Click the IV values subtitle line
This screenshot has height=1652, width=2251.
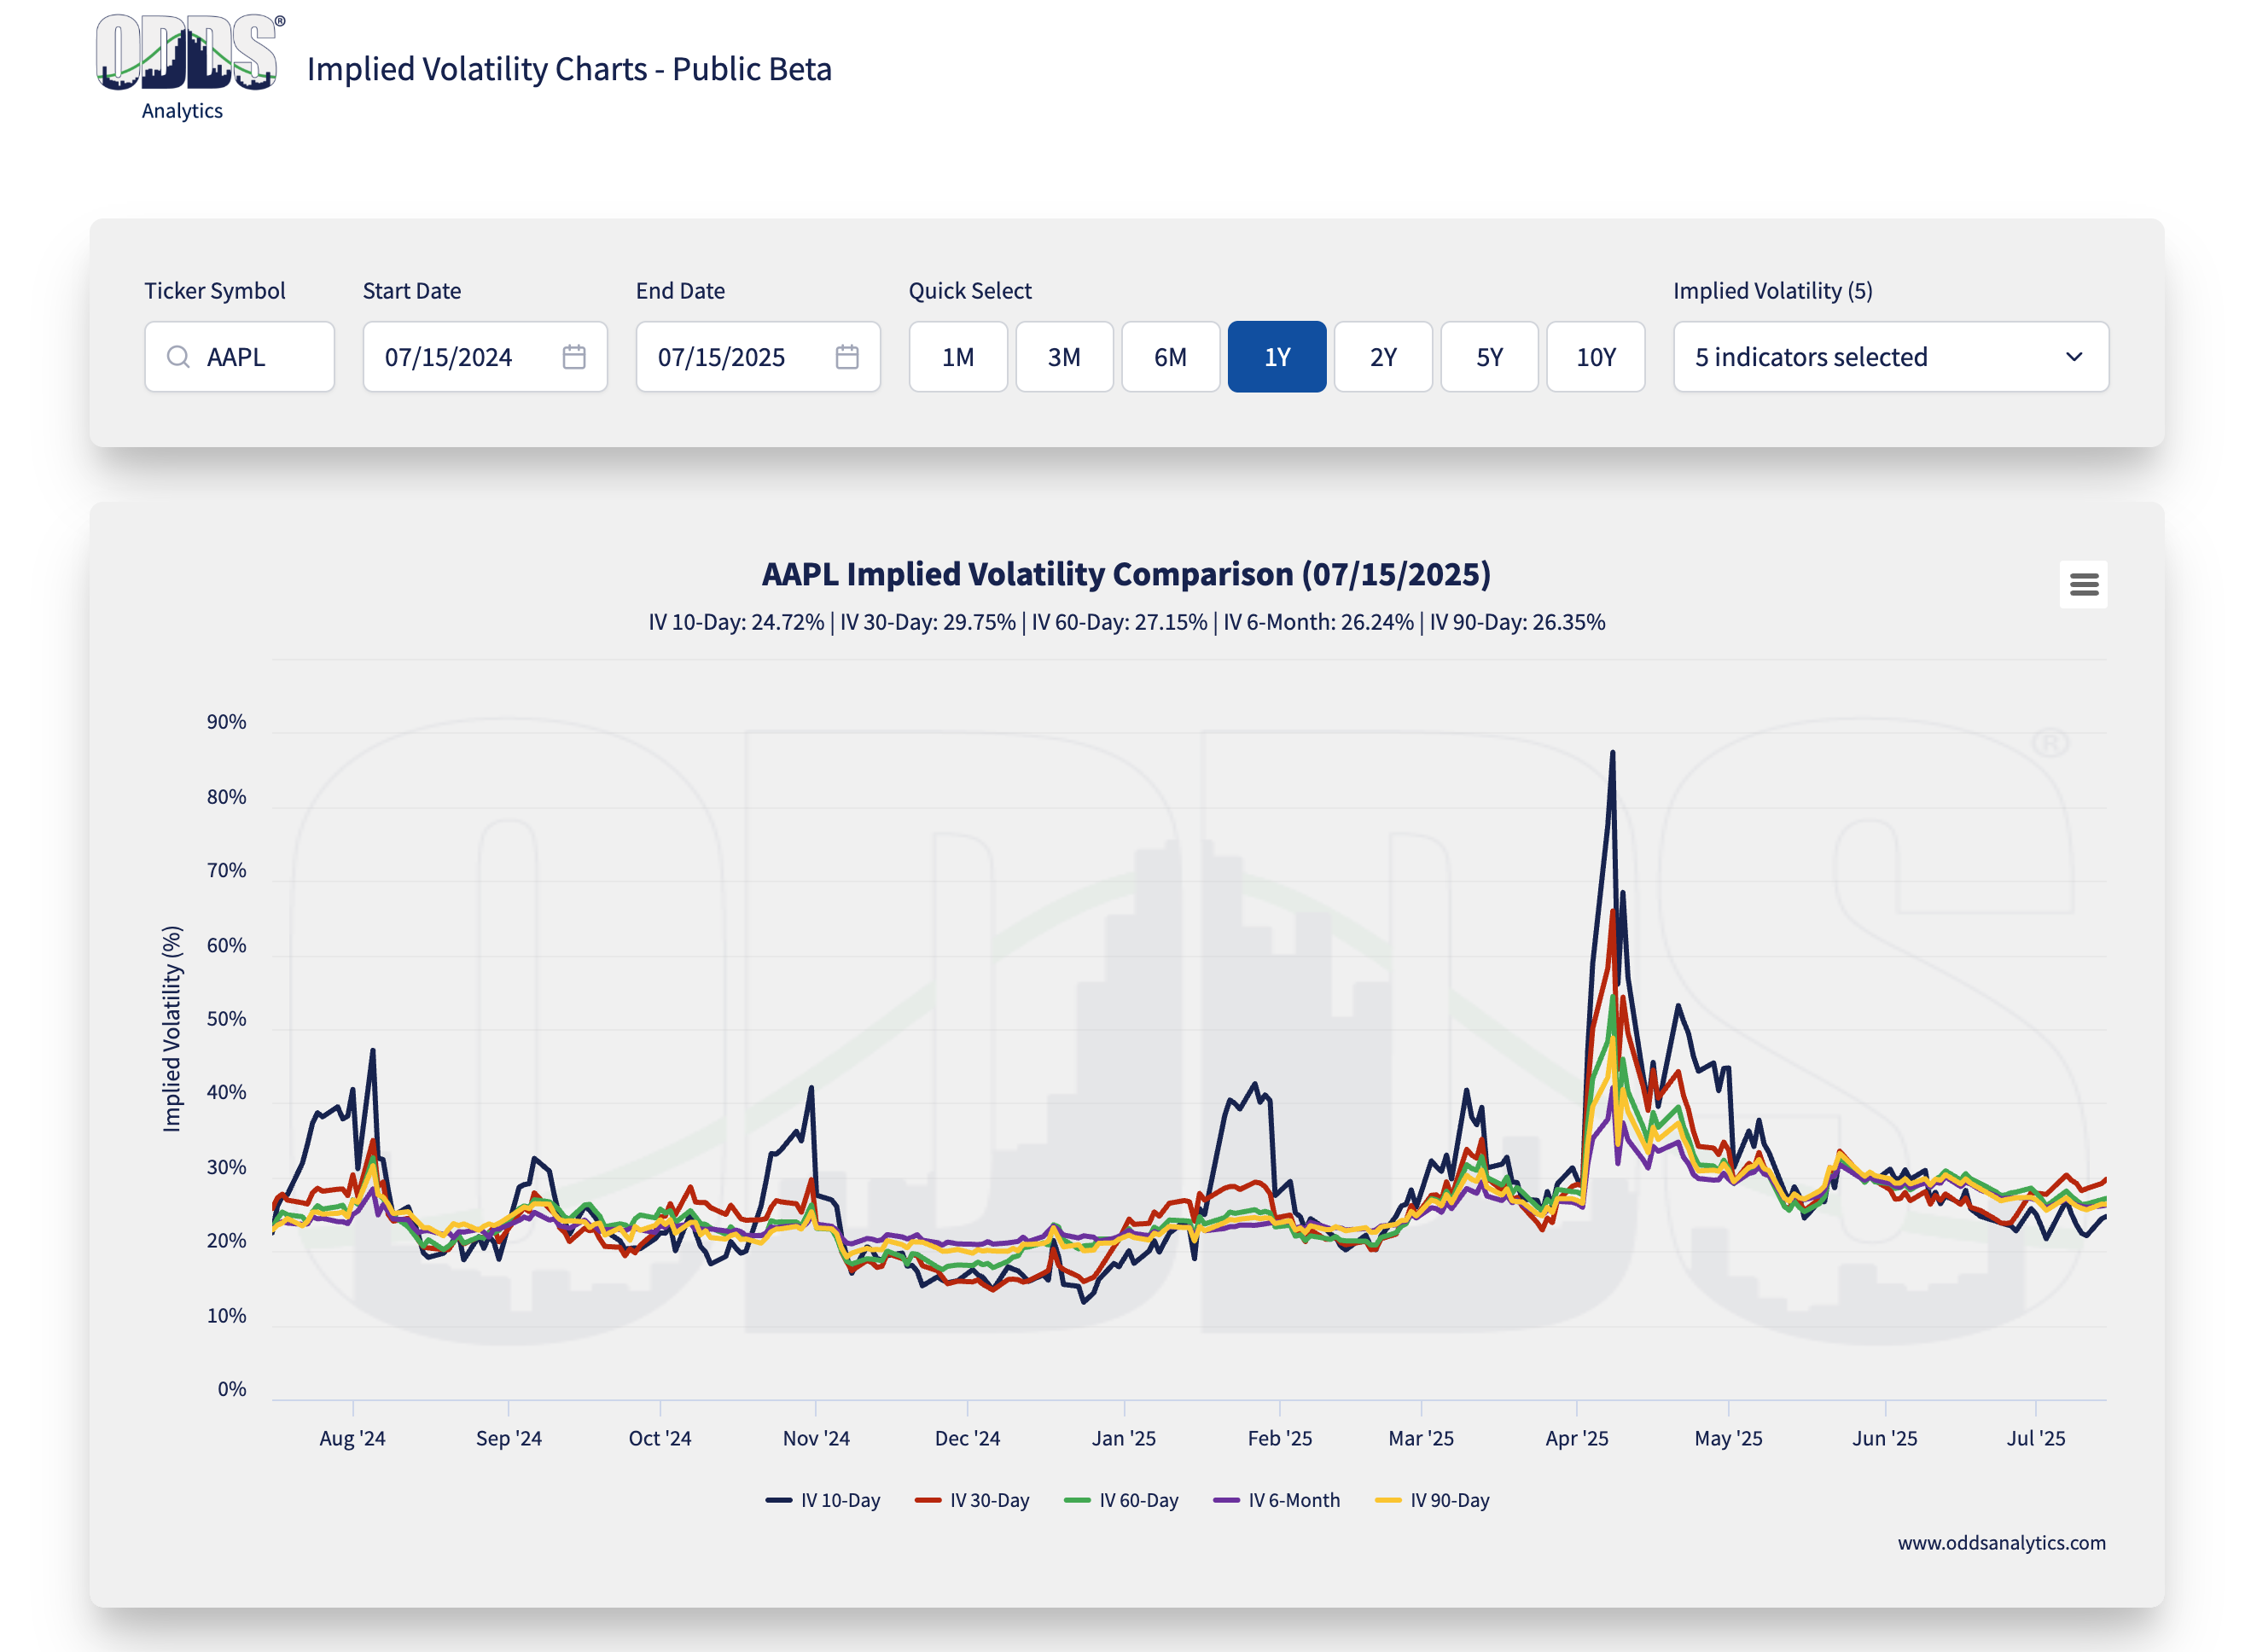click(x=1126, y=622)
